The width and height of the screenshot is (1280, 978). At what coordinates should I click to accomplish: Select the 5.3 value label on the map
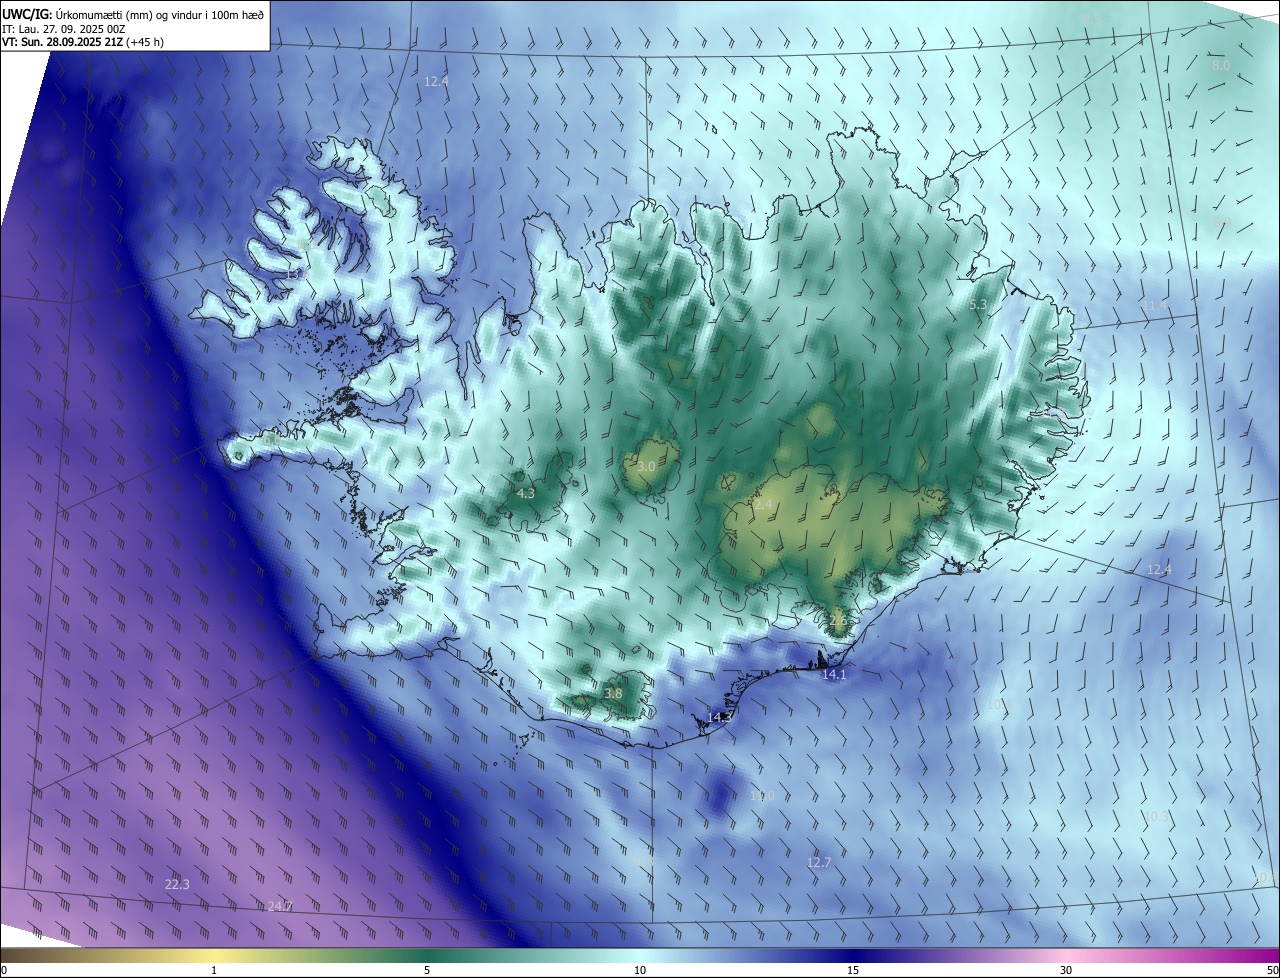(x=978, y=304)
